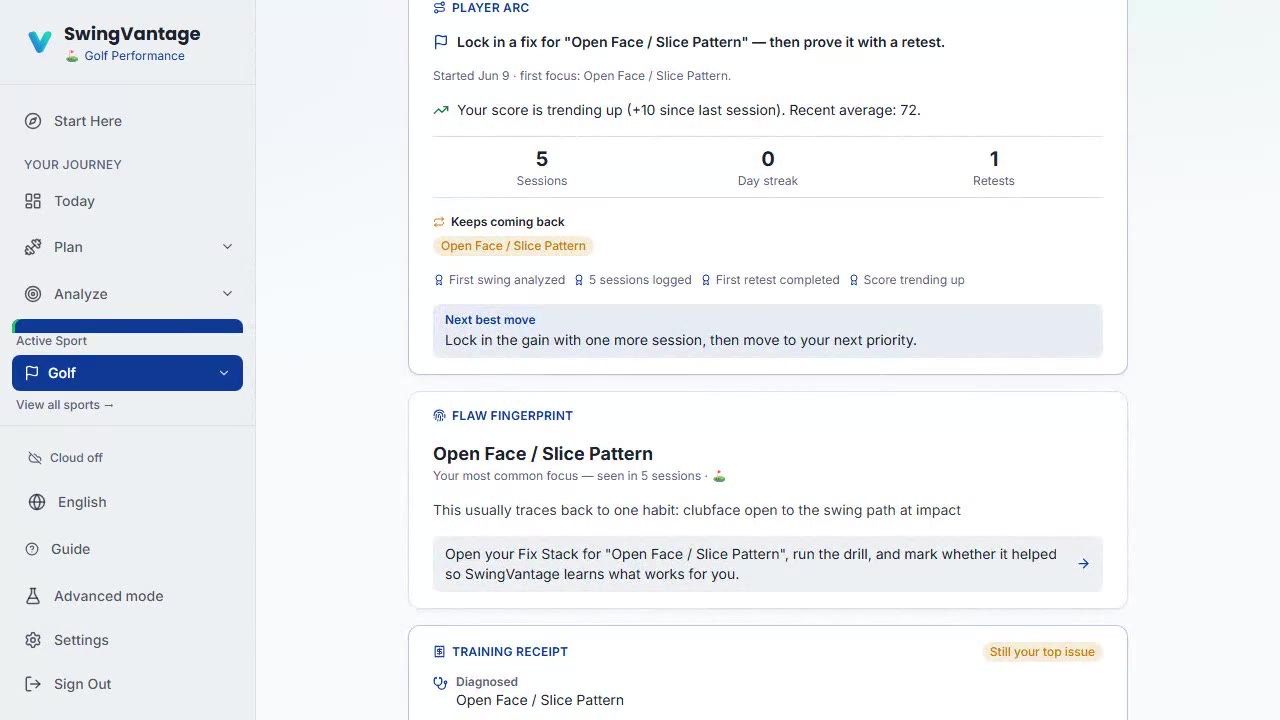
Task: Click the Start Here compass icon
Action: coord(33,121)
